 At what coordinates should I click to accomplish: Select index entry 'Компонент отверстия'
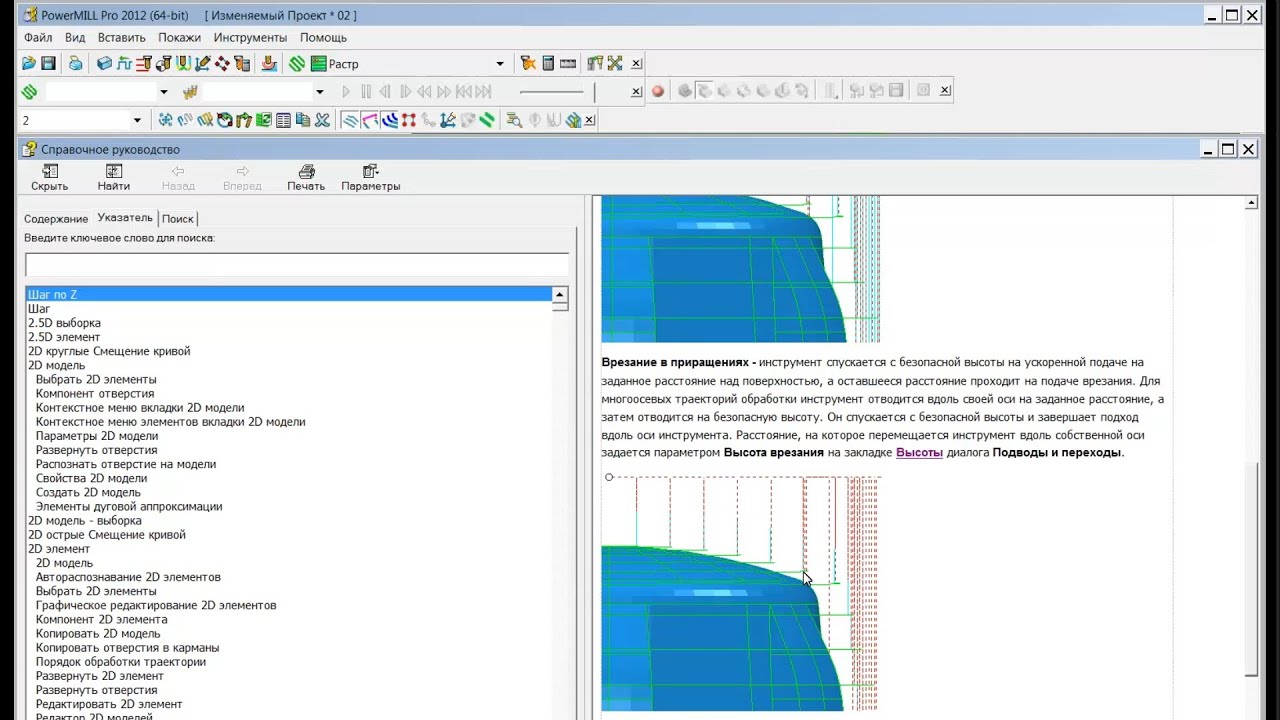pyautogui.click(x=95, y=394)
